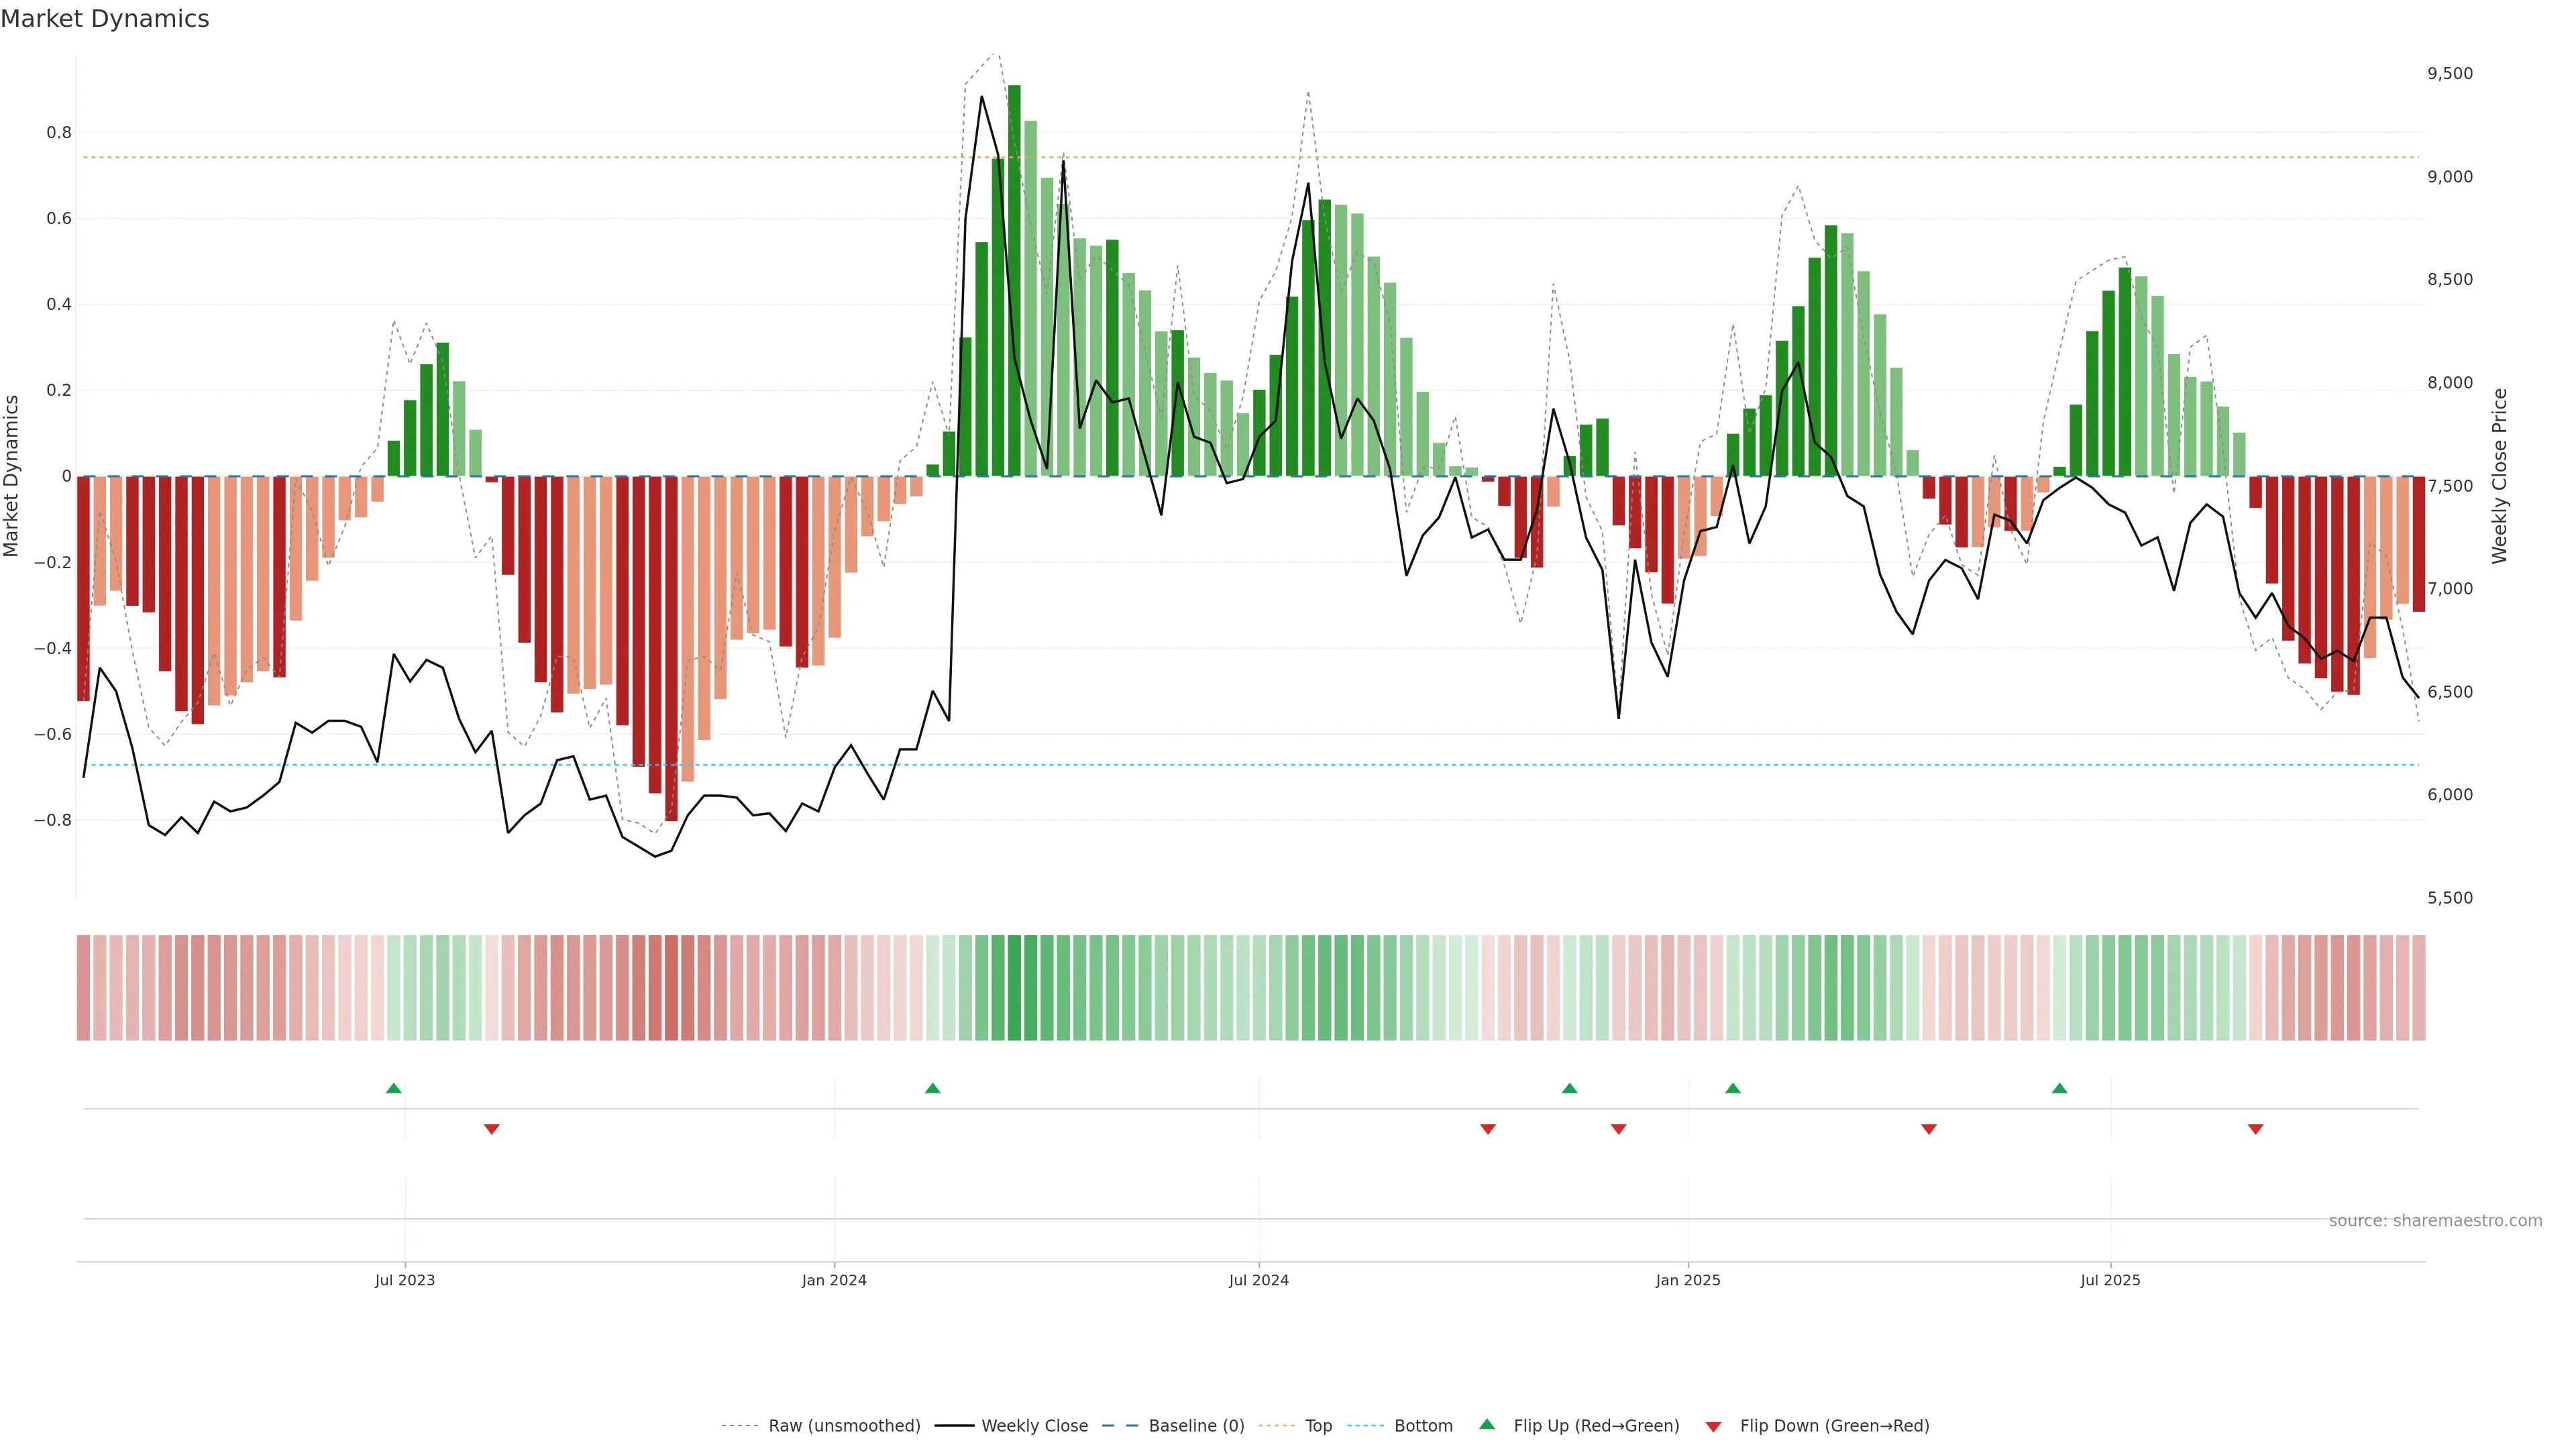
Task: Click the darkest green heat strip cell
Action: coord(1014,988)
